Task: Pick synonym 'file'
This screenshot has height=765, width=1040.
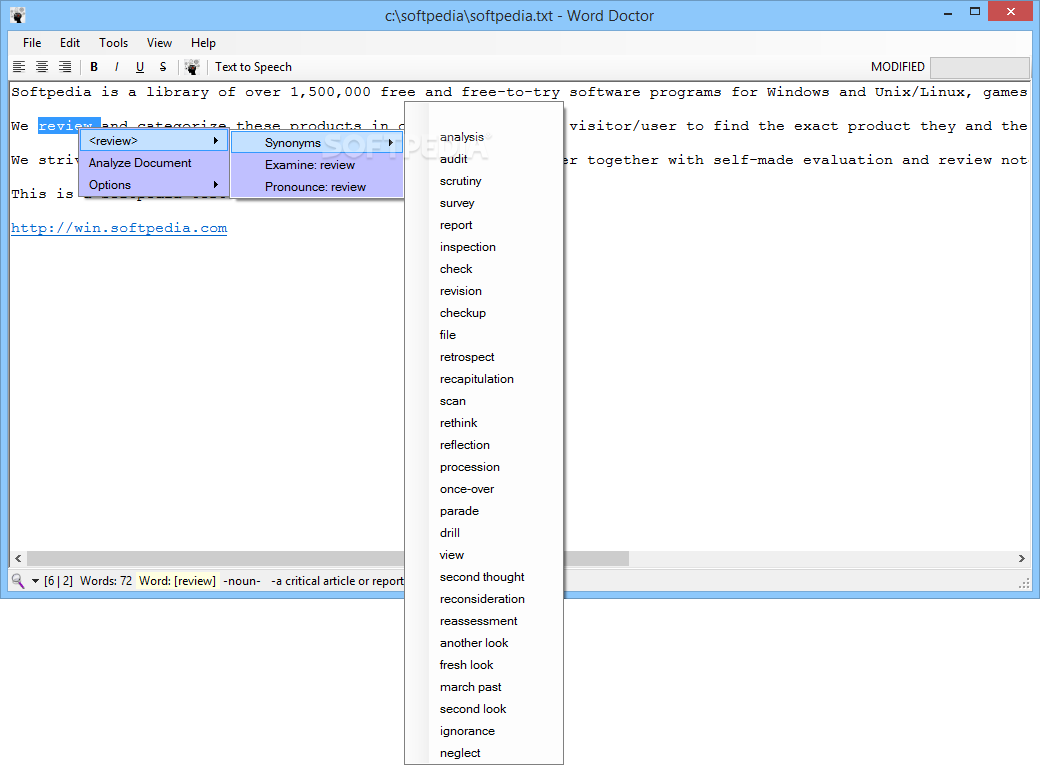Action: tap(448, 334)
